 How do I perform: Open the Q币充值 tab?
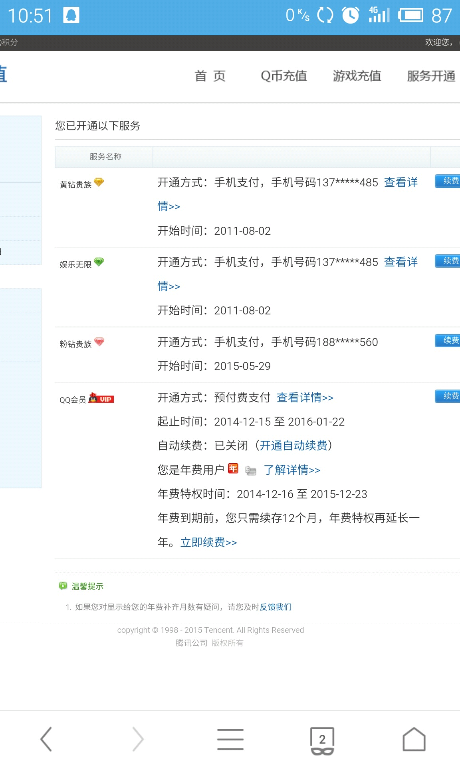[284, 76]
